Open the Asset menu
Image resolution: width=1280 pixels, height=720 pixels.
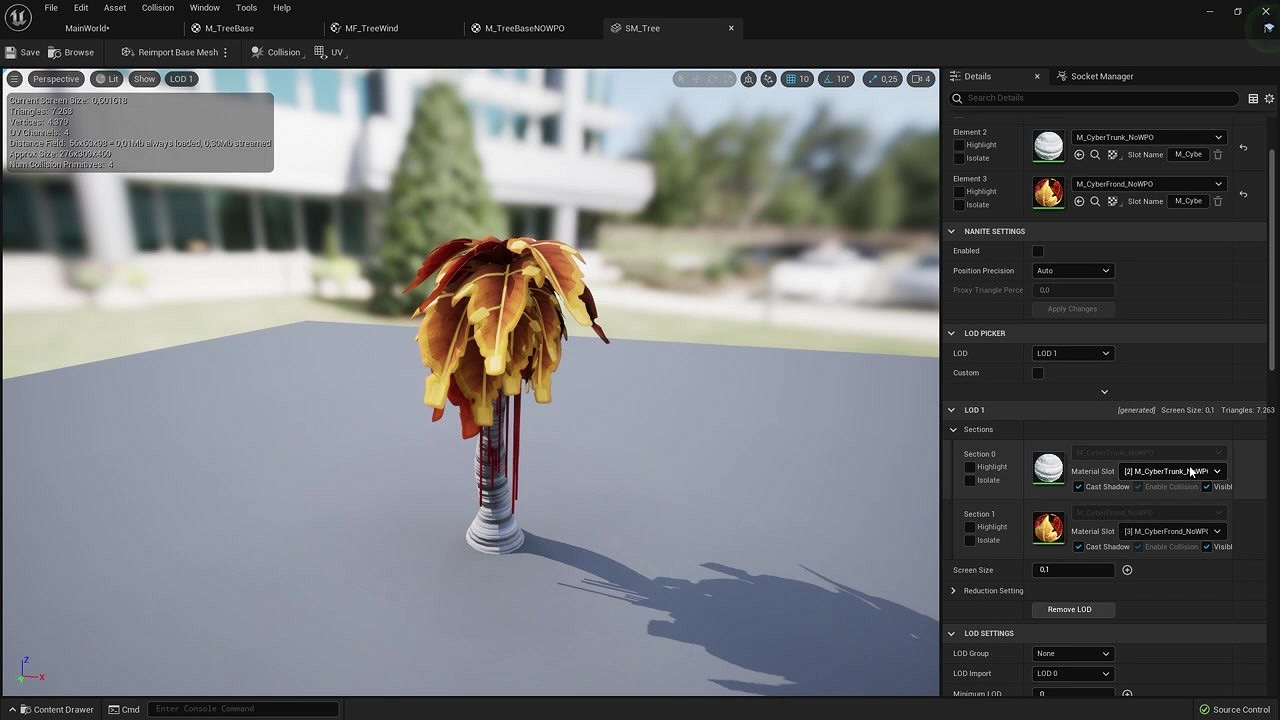pos(115,8)
